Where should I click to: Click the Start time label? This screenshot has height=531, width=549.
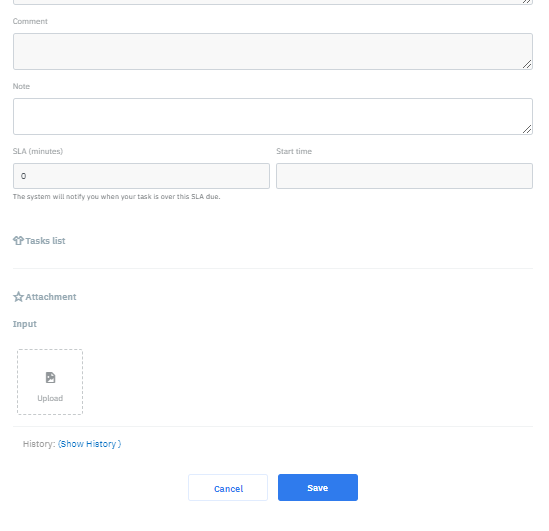(x=294, y=151)
